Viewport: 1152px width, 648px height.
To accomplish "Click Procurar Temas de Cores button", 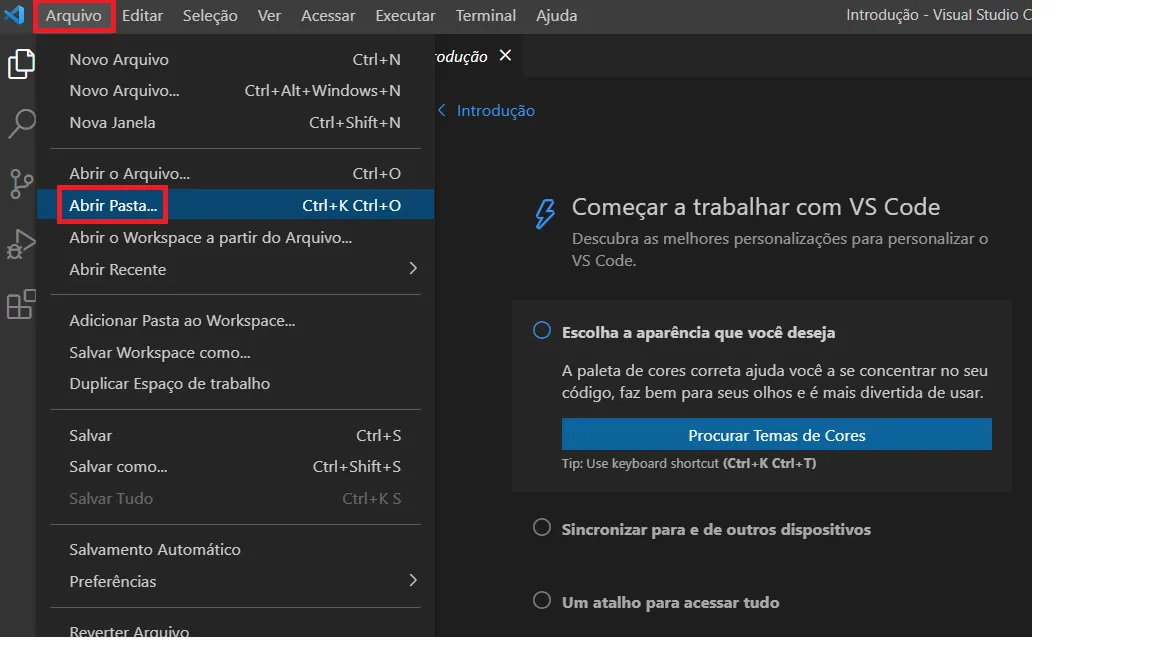I will coord(777,435).
